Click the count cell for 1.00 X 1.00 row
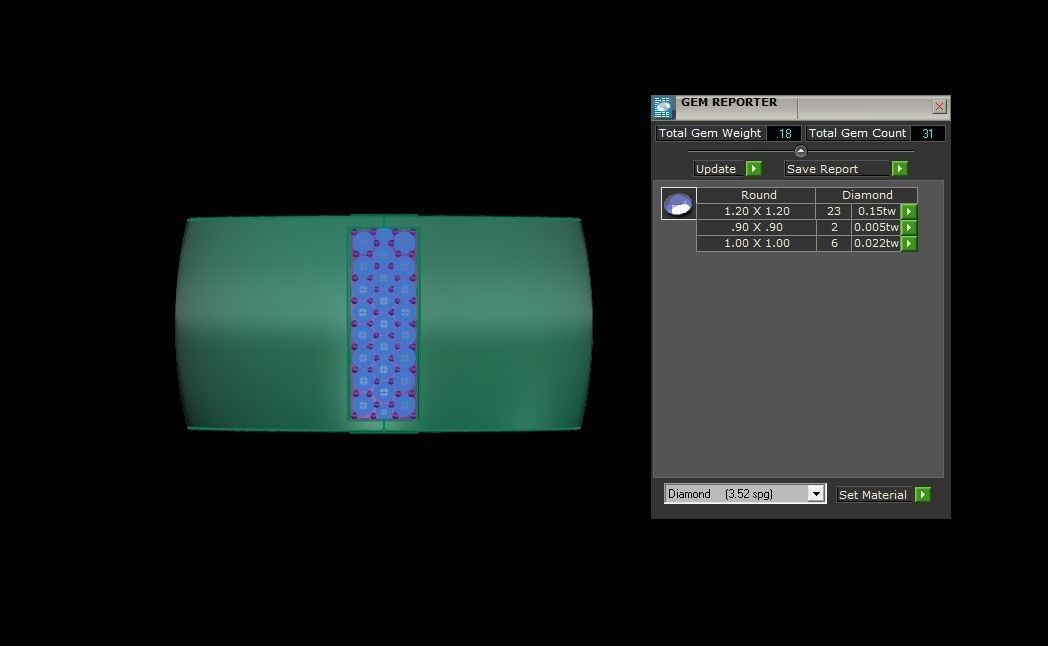The image size is (1048, 646). 833,243
